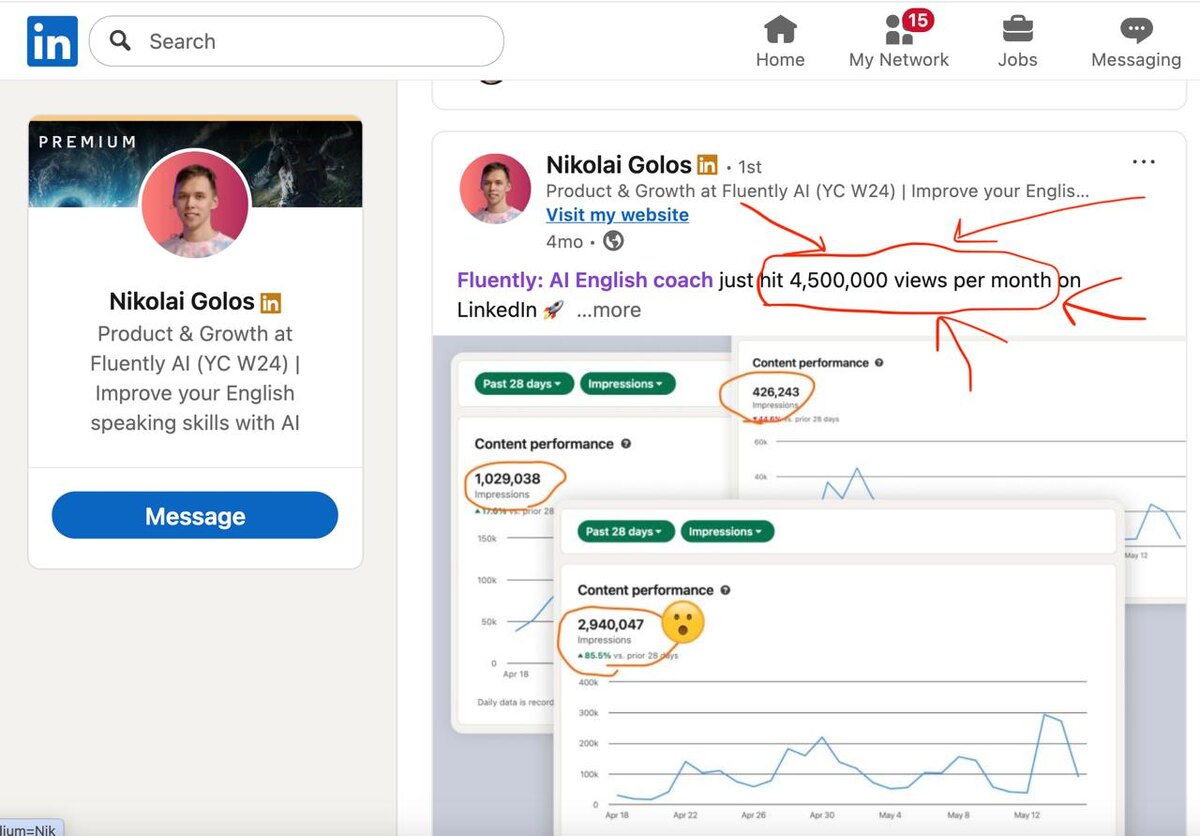Open Nikolai Golos sidebar profile photo

195,203
